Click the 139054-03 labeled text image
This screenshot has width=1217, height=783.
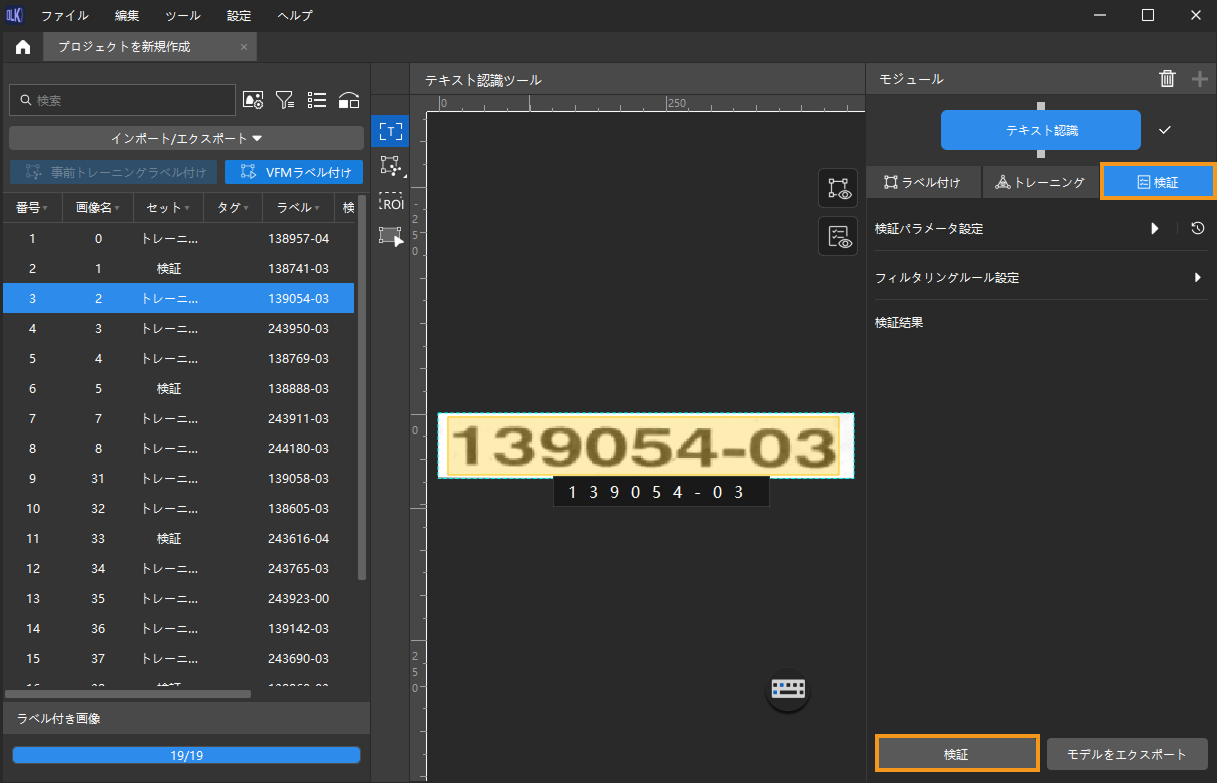coord(645,446)
